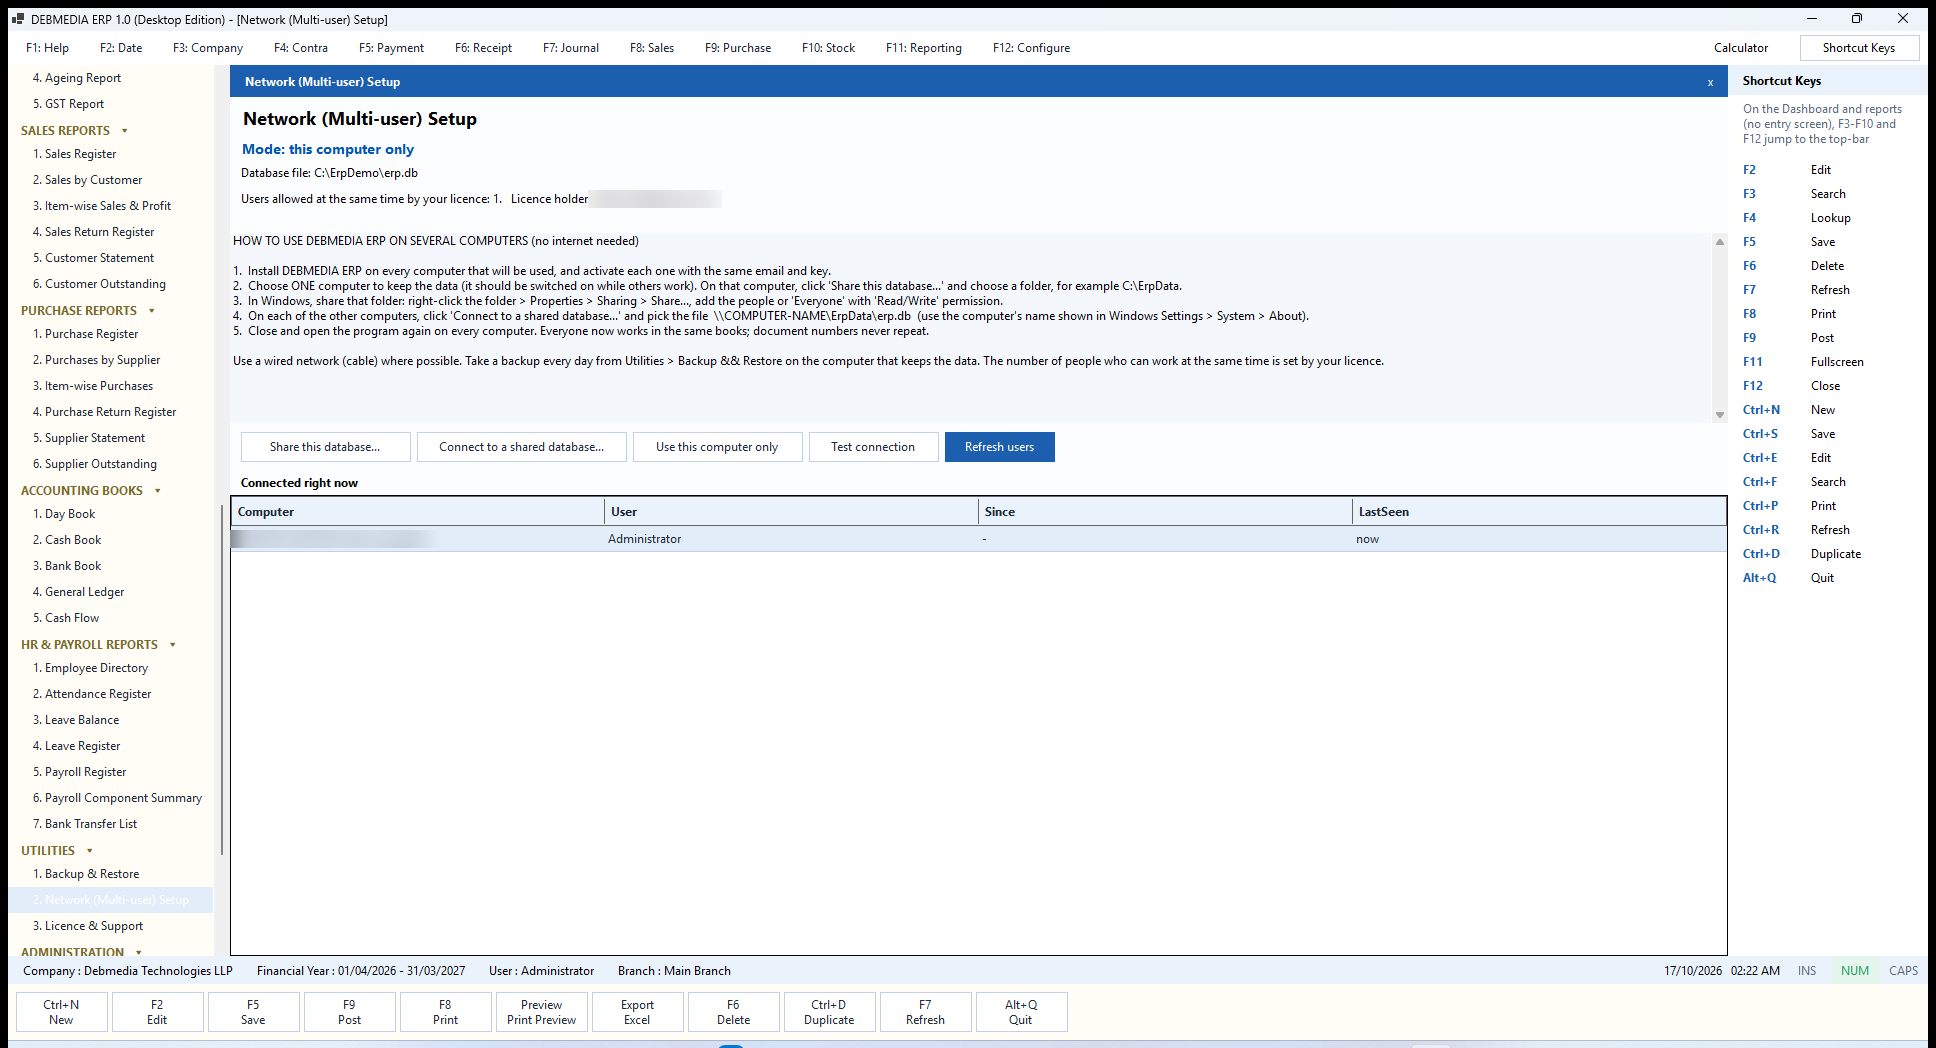Open the F10: Stock menu
This screenshot has width=1936, height=1048.
(x=828, y=48)
